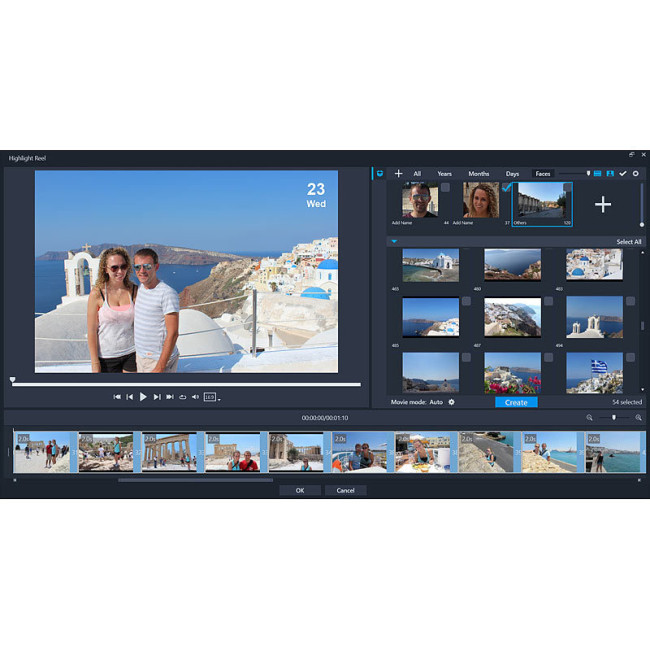
Task: Adjust the timeline zoom slider handle
Action: pos(614,417)
